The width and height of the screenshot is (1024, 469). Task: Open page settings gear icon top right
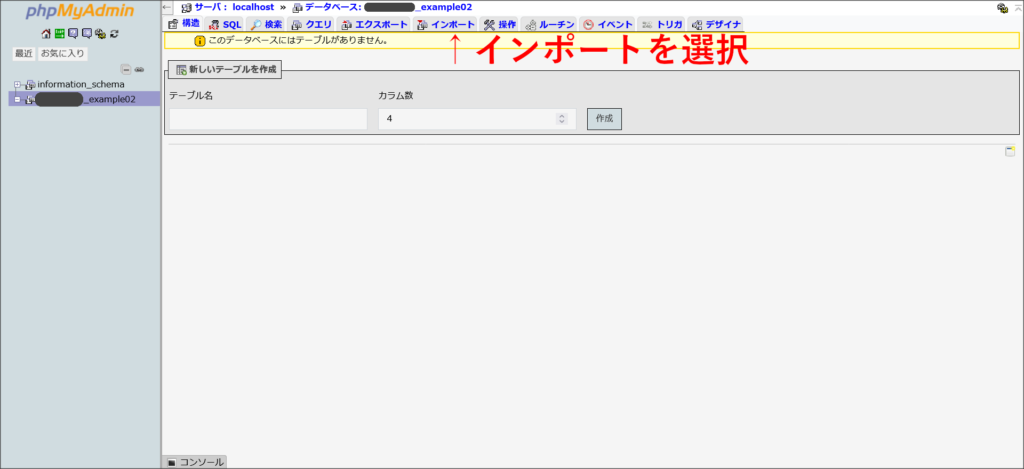tap(1002, 8)
